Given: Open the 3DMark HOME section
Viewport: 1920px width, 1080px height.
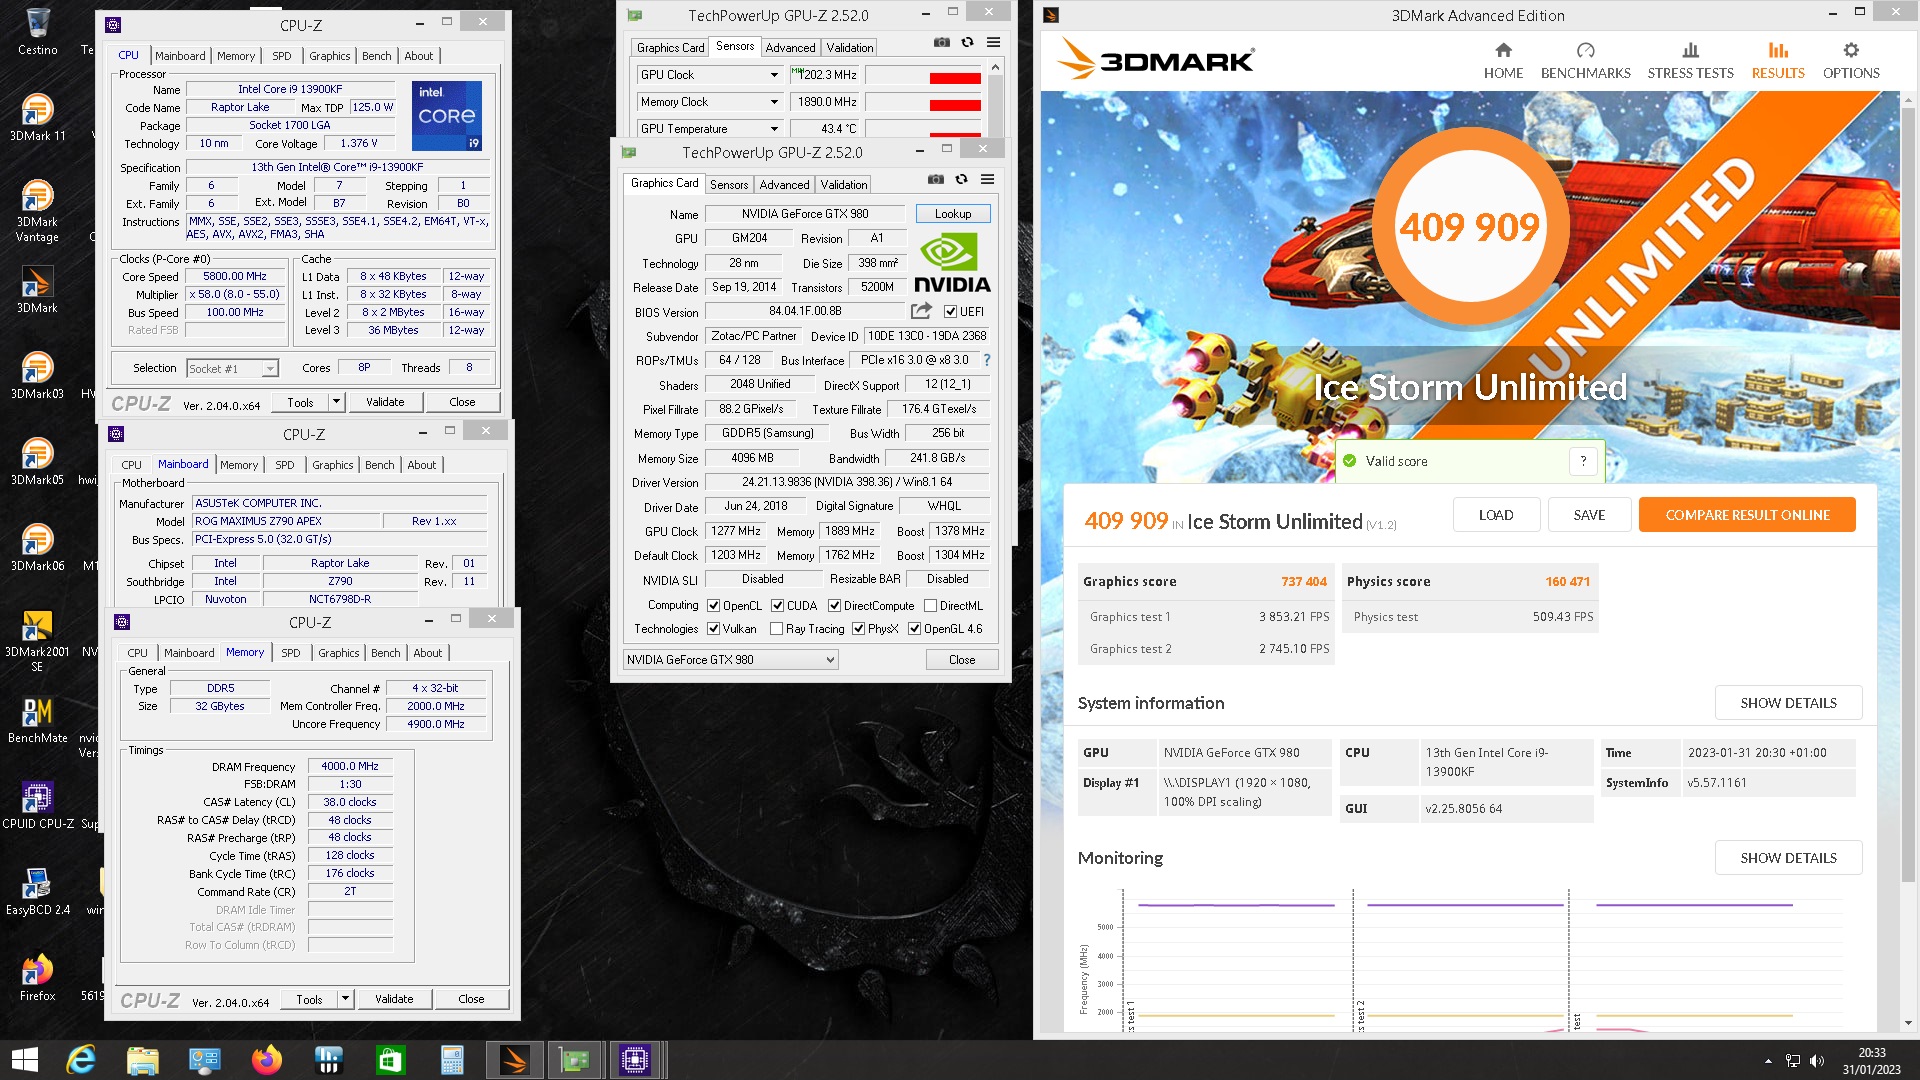Looking at the screenshot, I should pos(1503,60).
